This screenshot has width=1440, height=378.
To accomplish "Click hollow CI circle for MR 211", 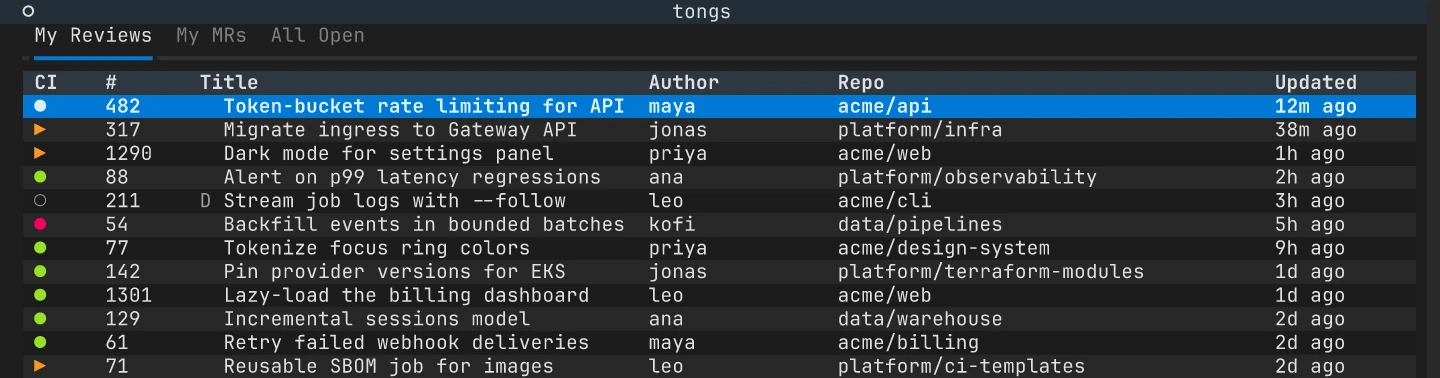I will (x=40, y=201).
